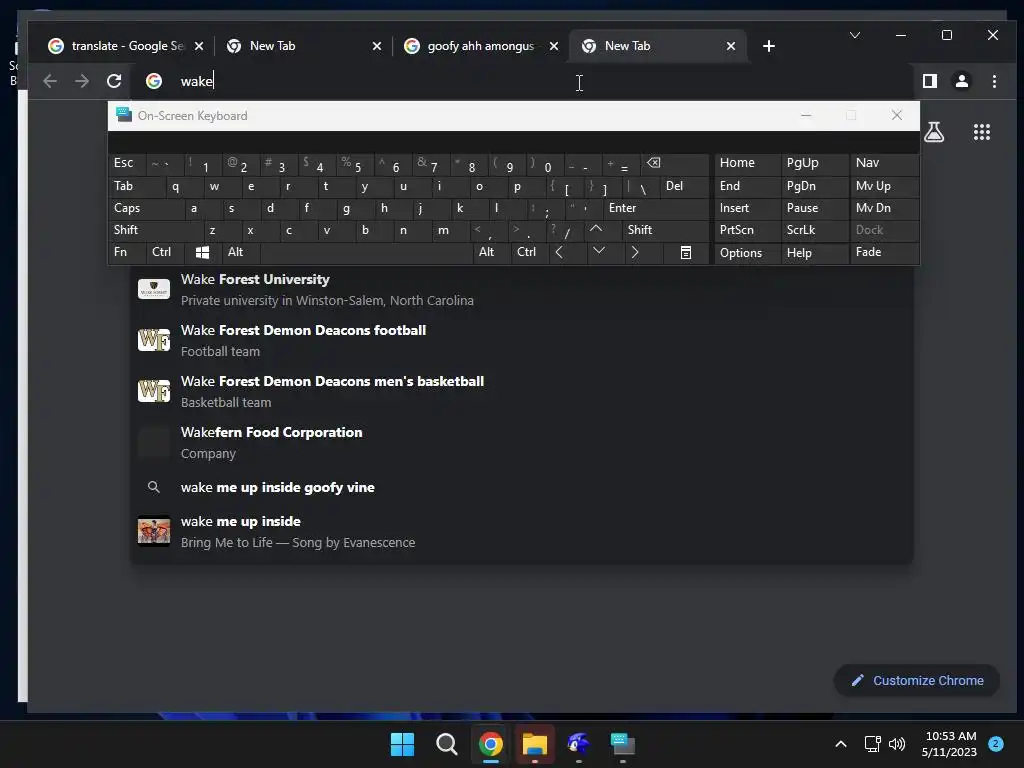Screen dimensions: 1024x768
Task: Go back with the Chrome back arrow
Action: pyautogui.click(x=50, y=81)
